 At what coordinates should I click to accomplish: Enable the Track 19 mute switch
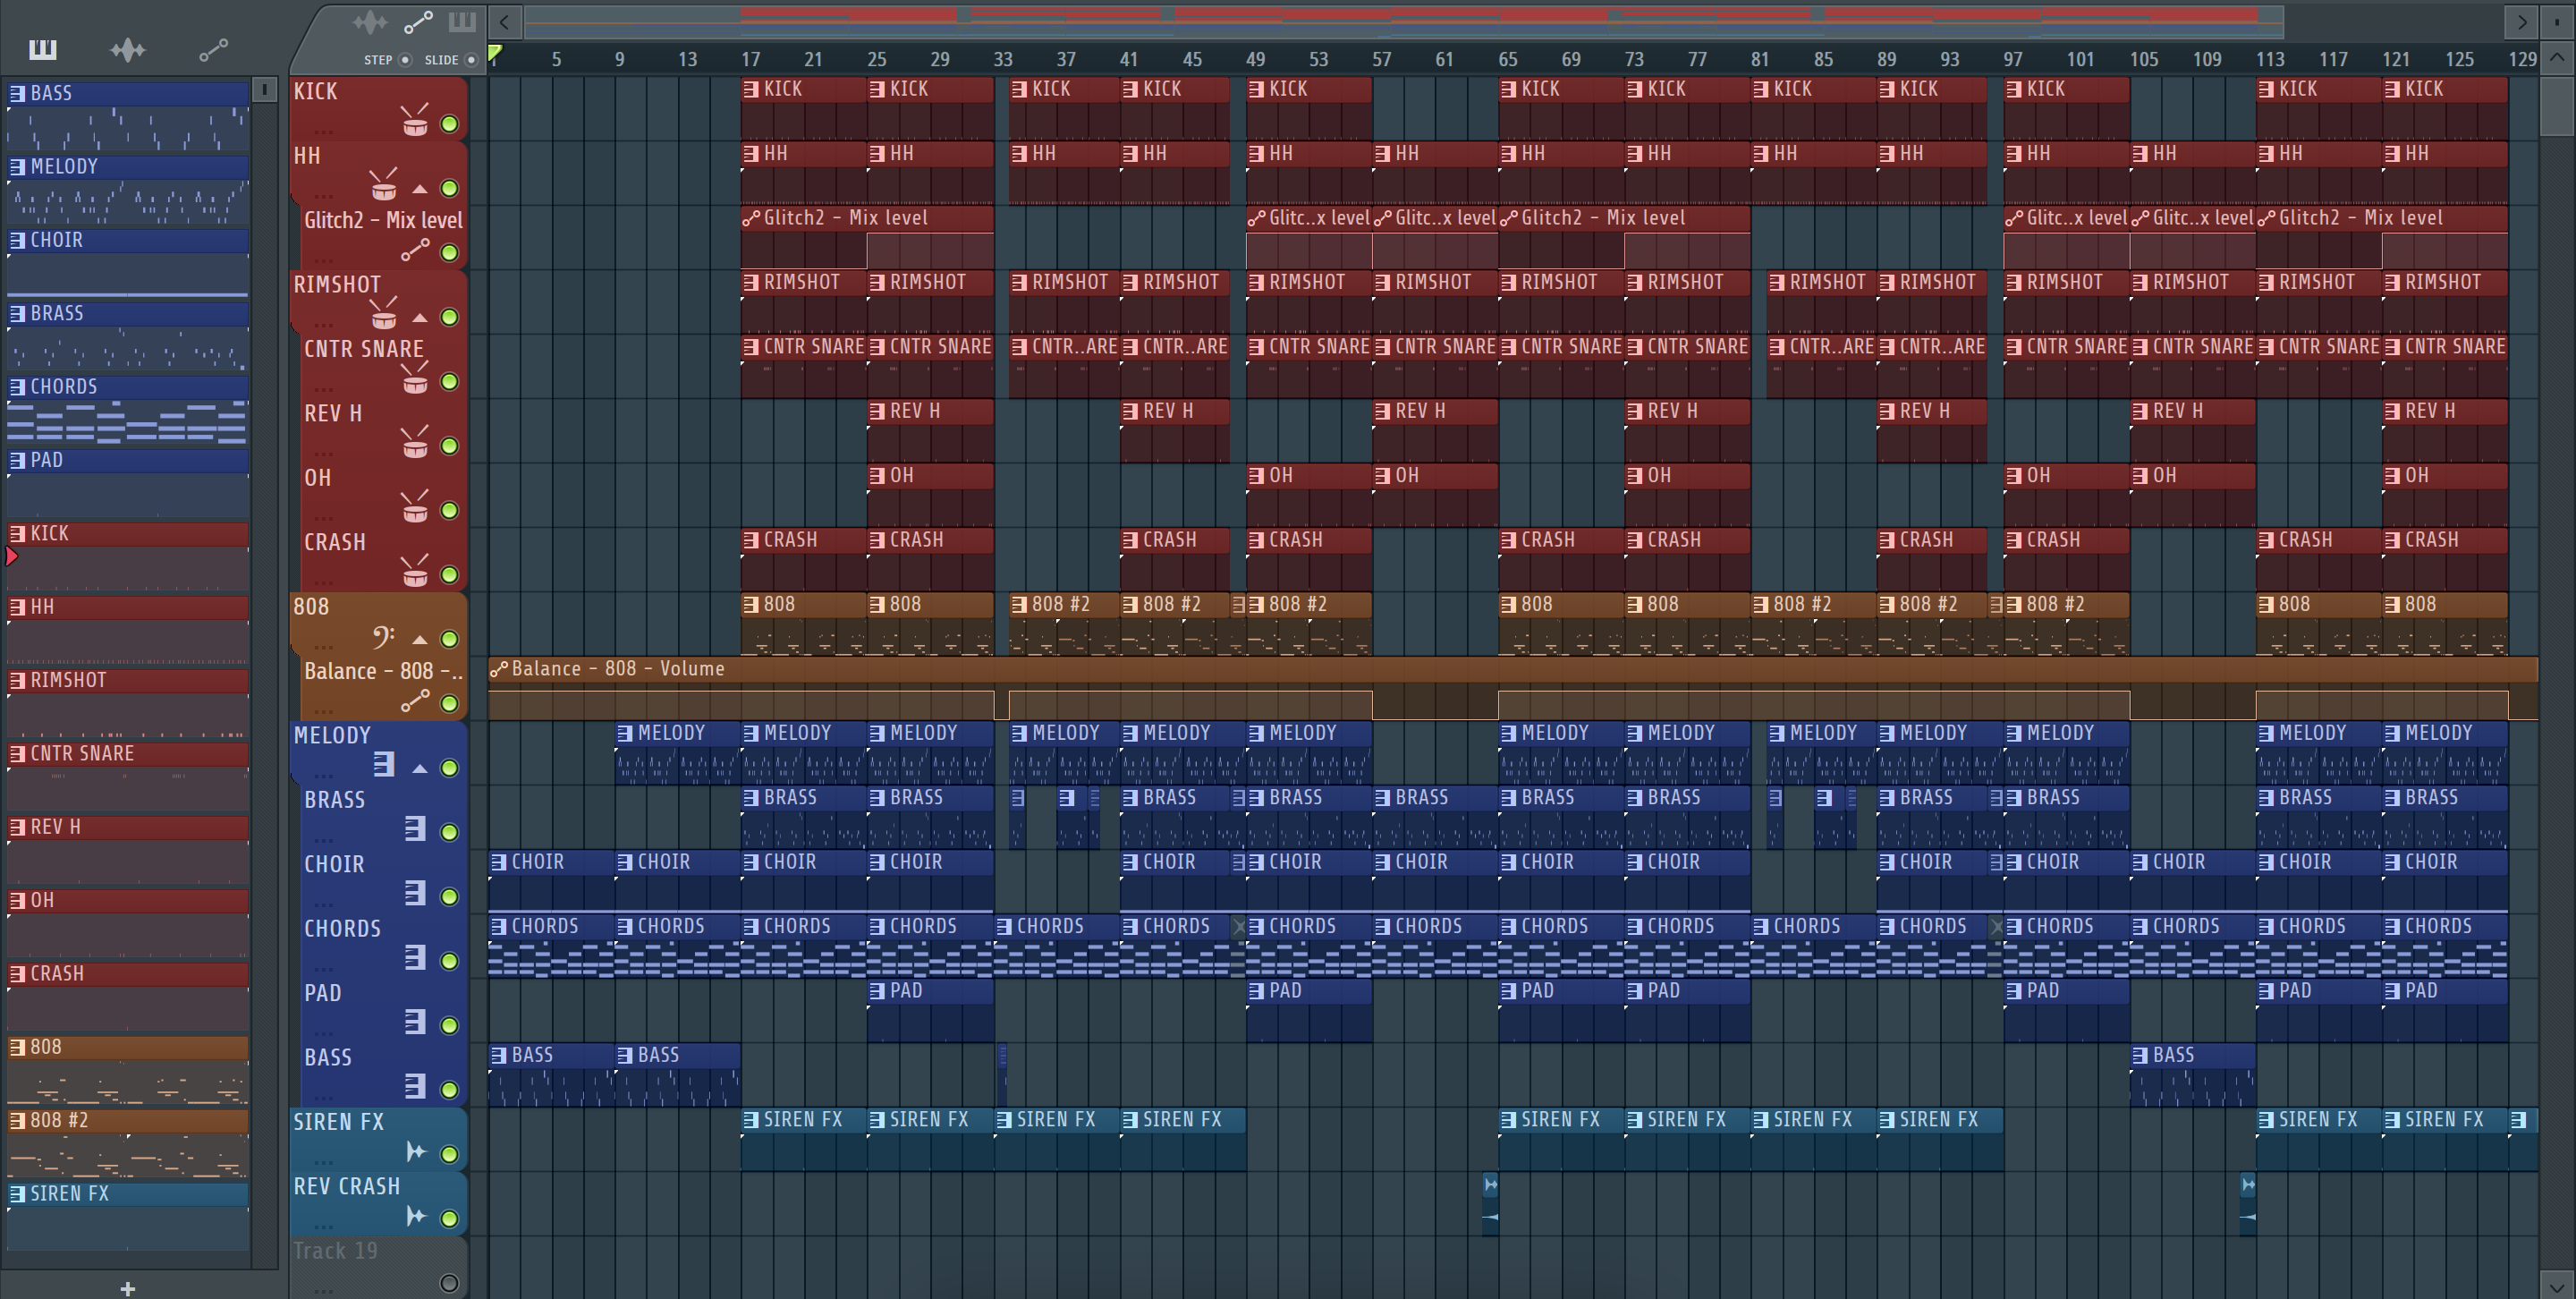(449, 1283)
